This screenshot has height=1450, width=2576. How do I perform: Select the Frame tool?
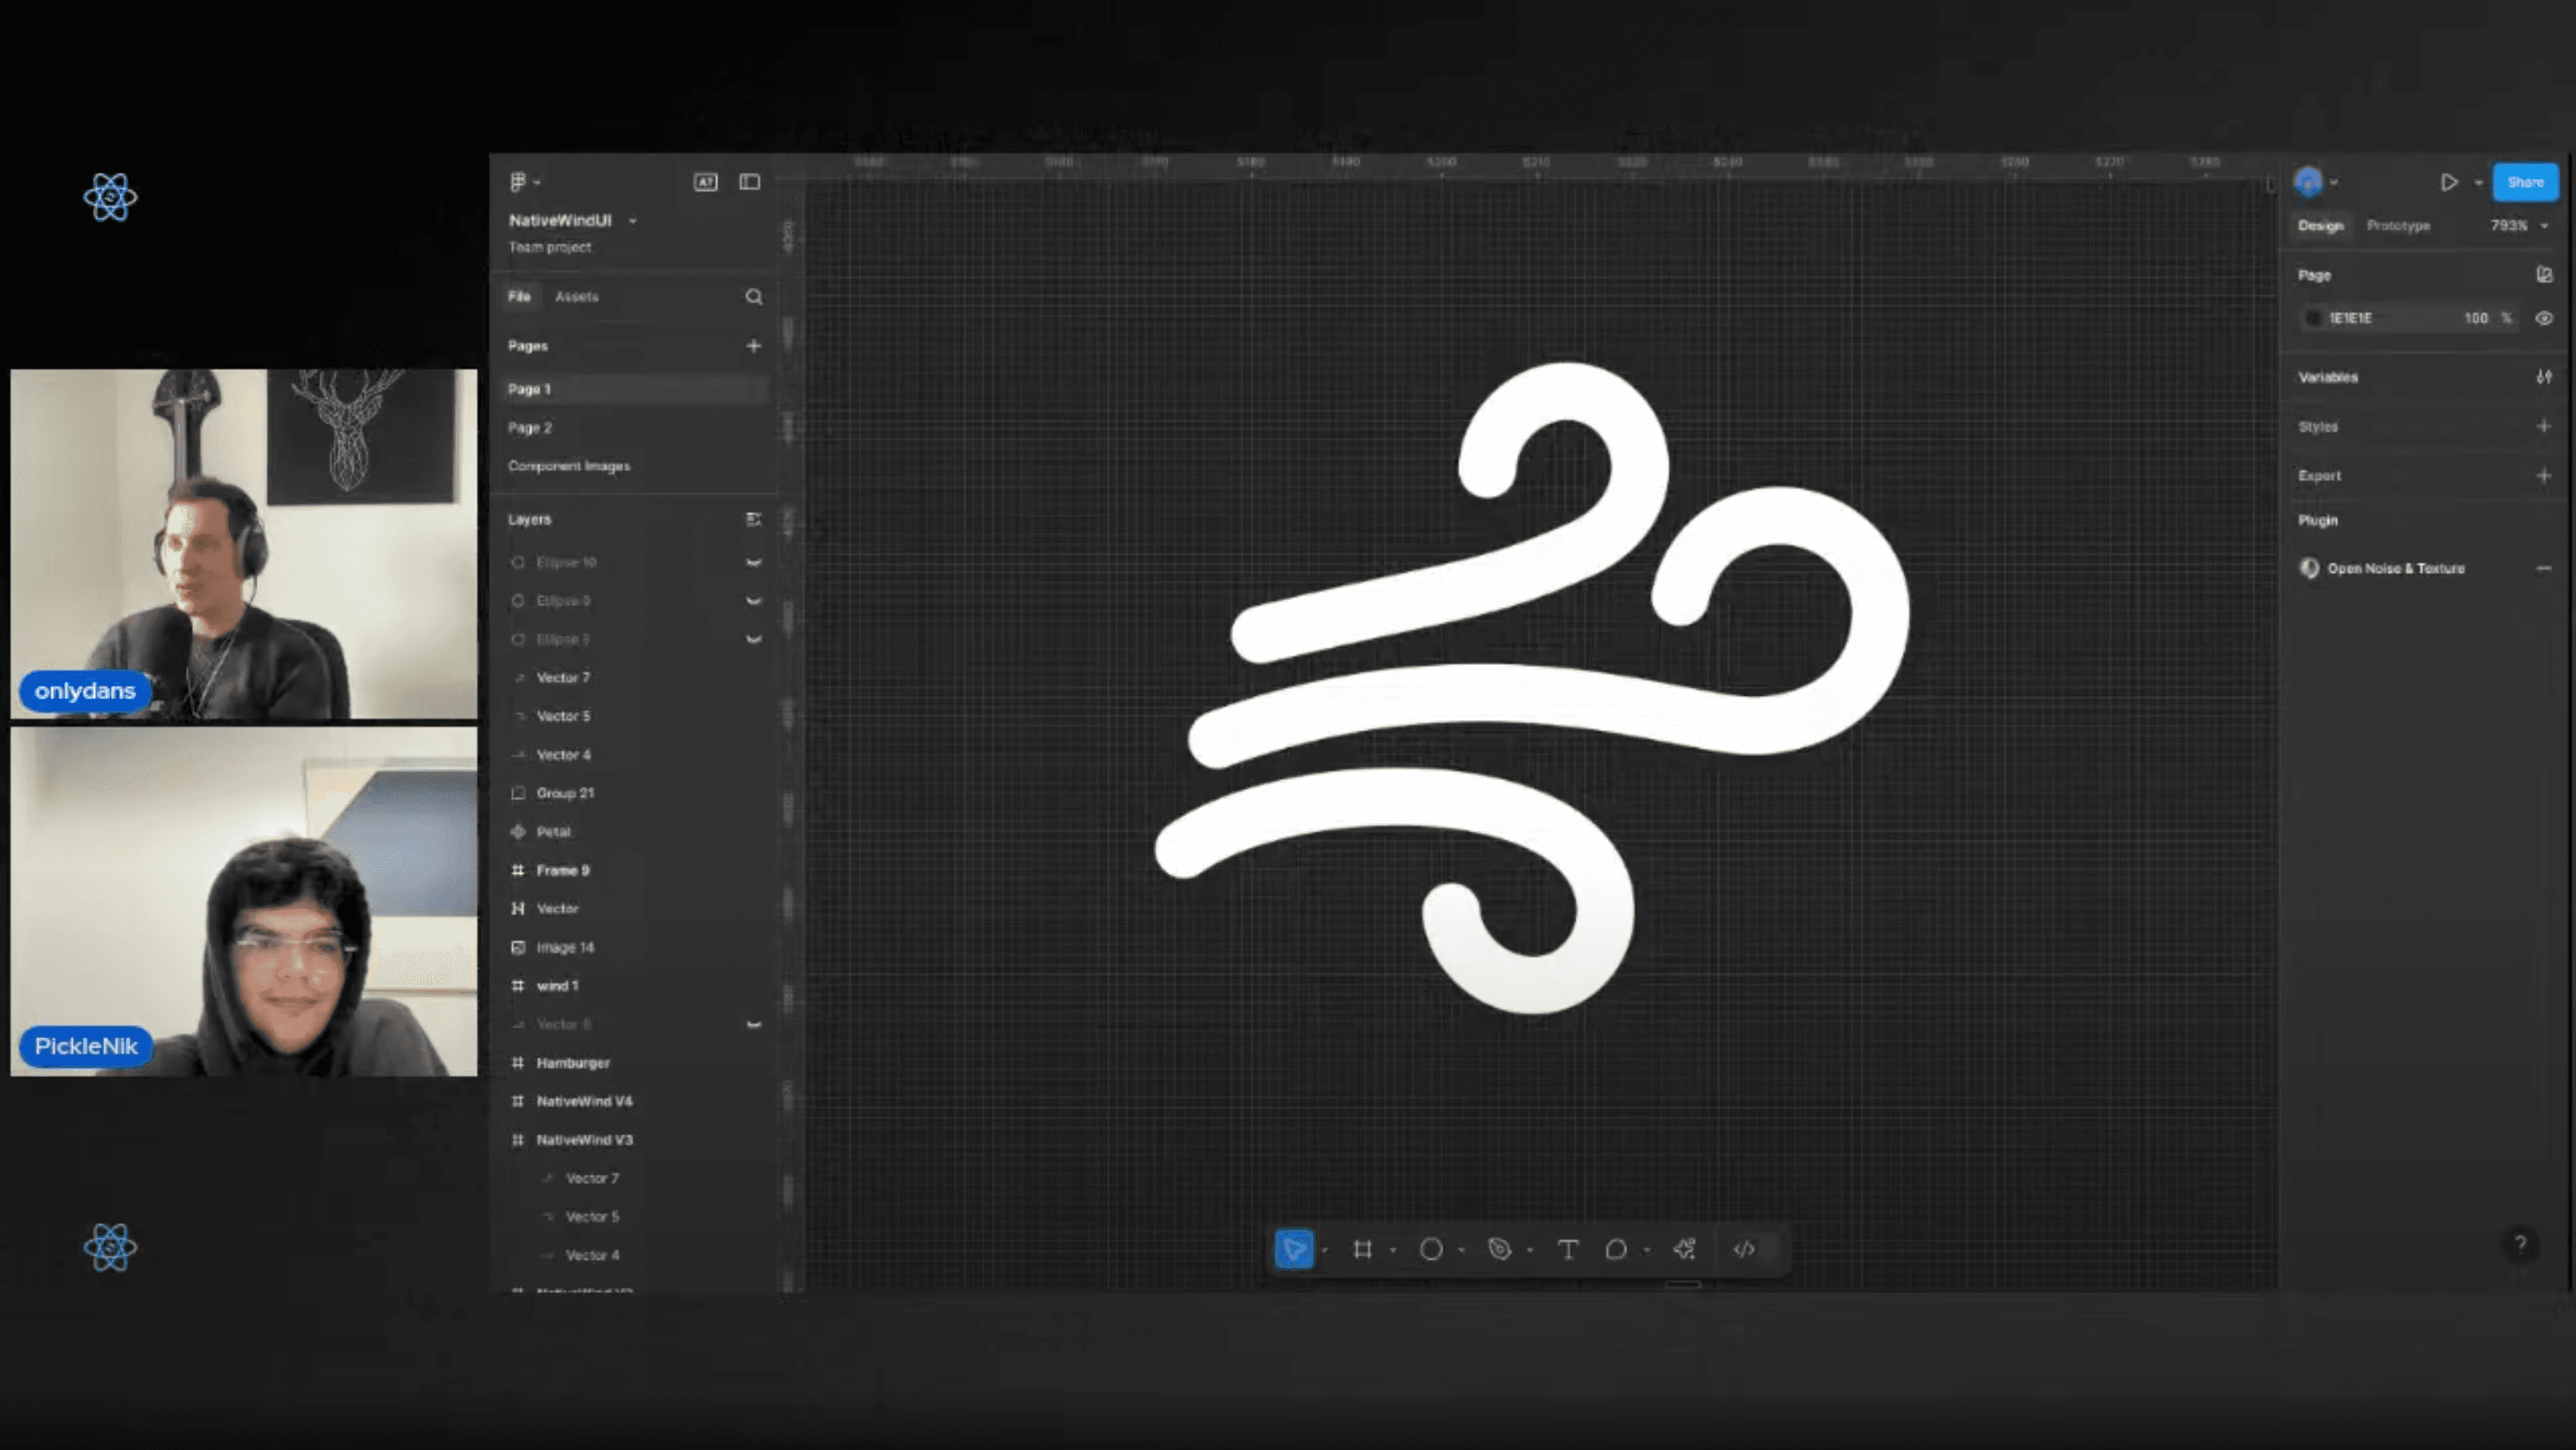1362,1249
